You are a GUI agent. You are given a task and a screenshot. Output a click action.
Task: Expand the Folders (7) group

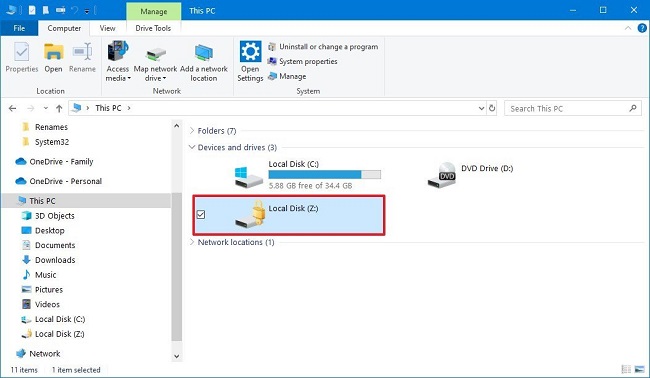click(192, 131)
